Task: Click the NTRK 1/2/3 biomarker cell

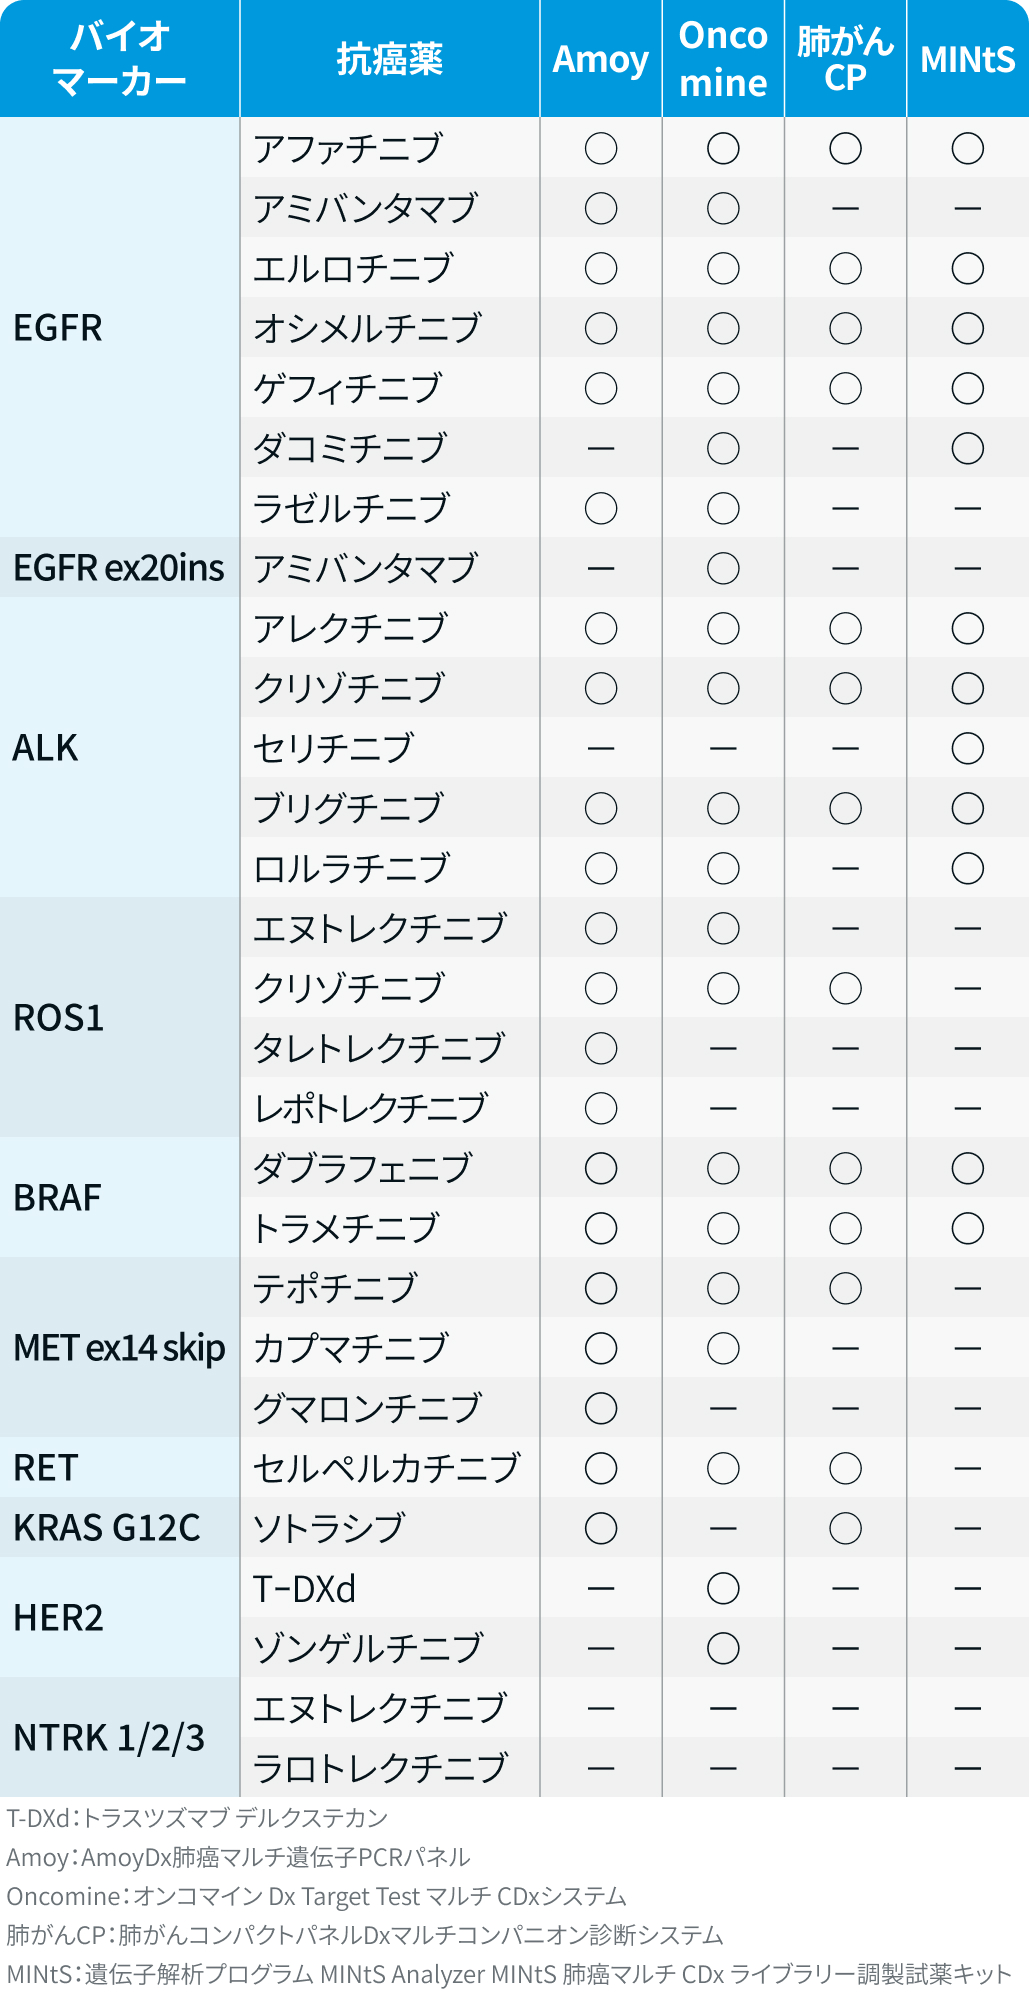Action: [109, 1738]
